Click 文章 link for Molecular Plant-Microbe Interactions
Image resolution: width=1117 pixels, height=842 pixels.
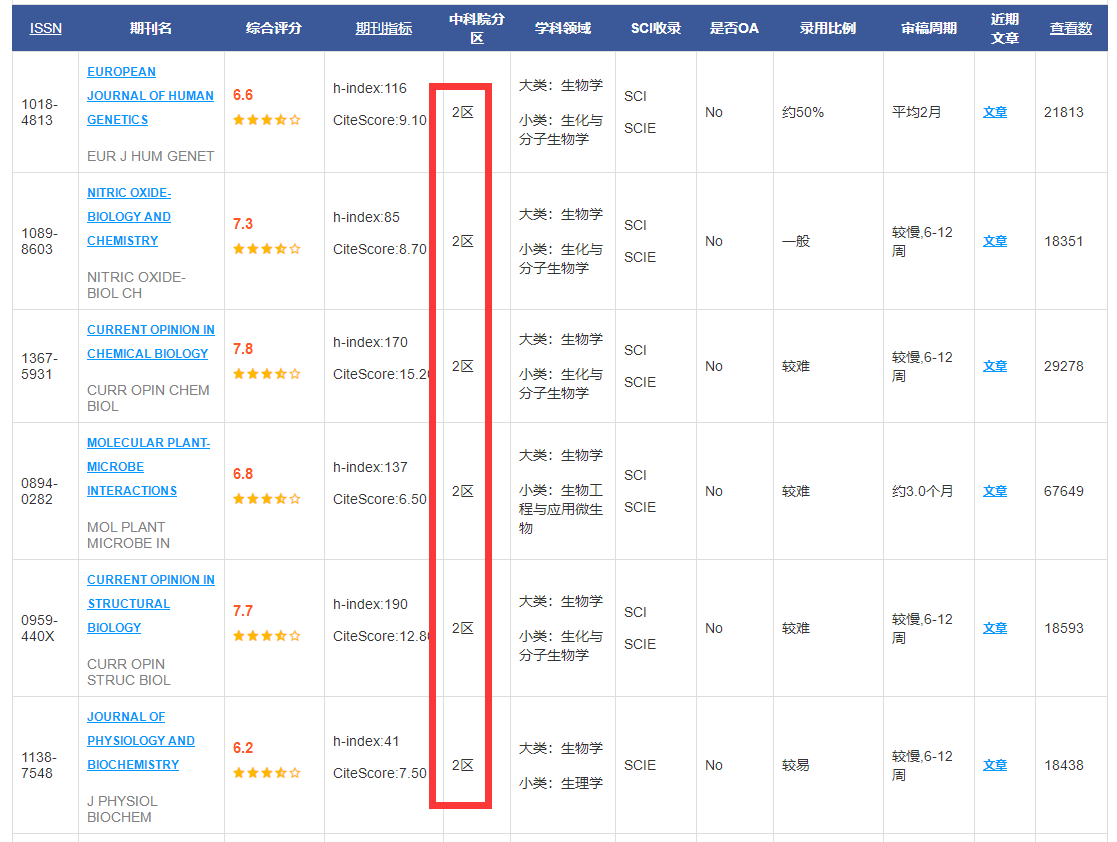[x=995, y=491]
